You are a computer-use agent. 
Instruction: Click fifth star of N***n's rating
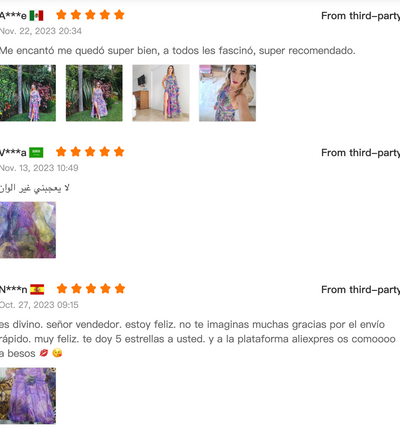120,289
